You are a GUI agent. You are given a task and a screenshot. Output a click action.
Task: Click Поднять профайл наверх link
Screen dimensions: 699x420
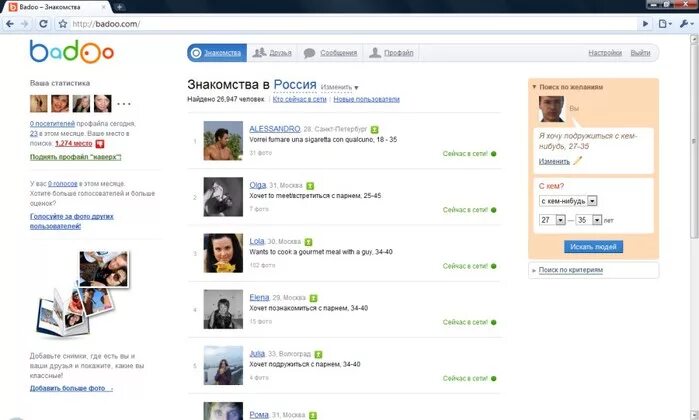point(75,157)
